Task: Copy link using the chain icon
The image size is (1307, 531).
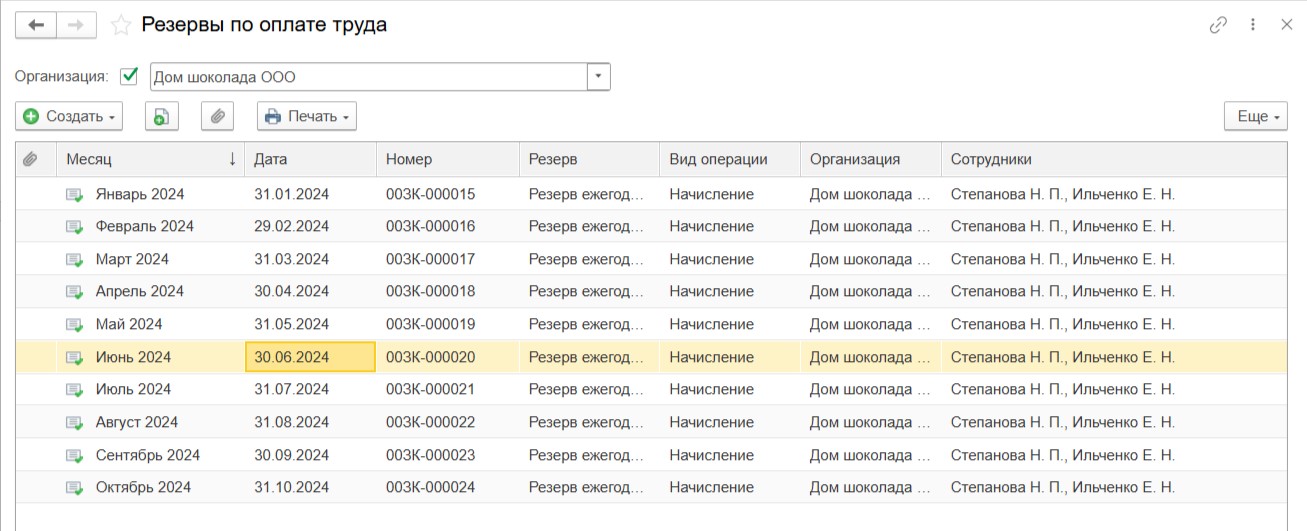Action: click(1218, 26)
